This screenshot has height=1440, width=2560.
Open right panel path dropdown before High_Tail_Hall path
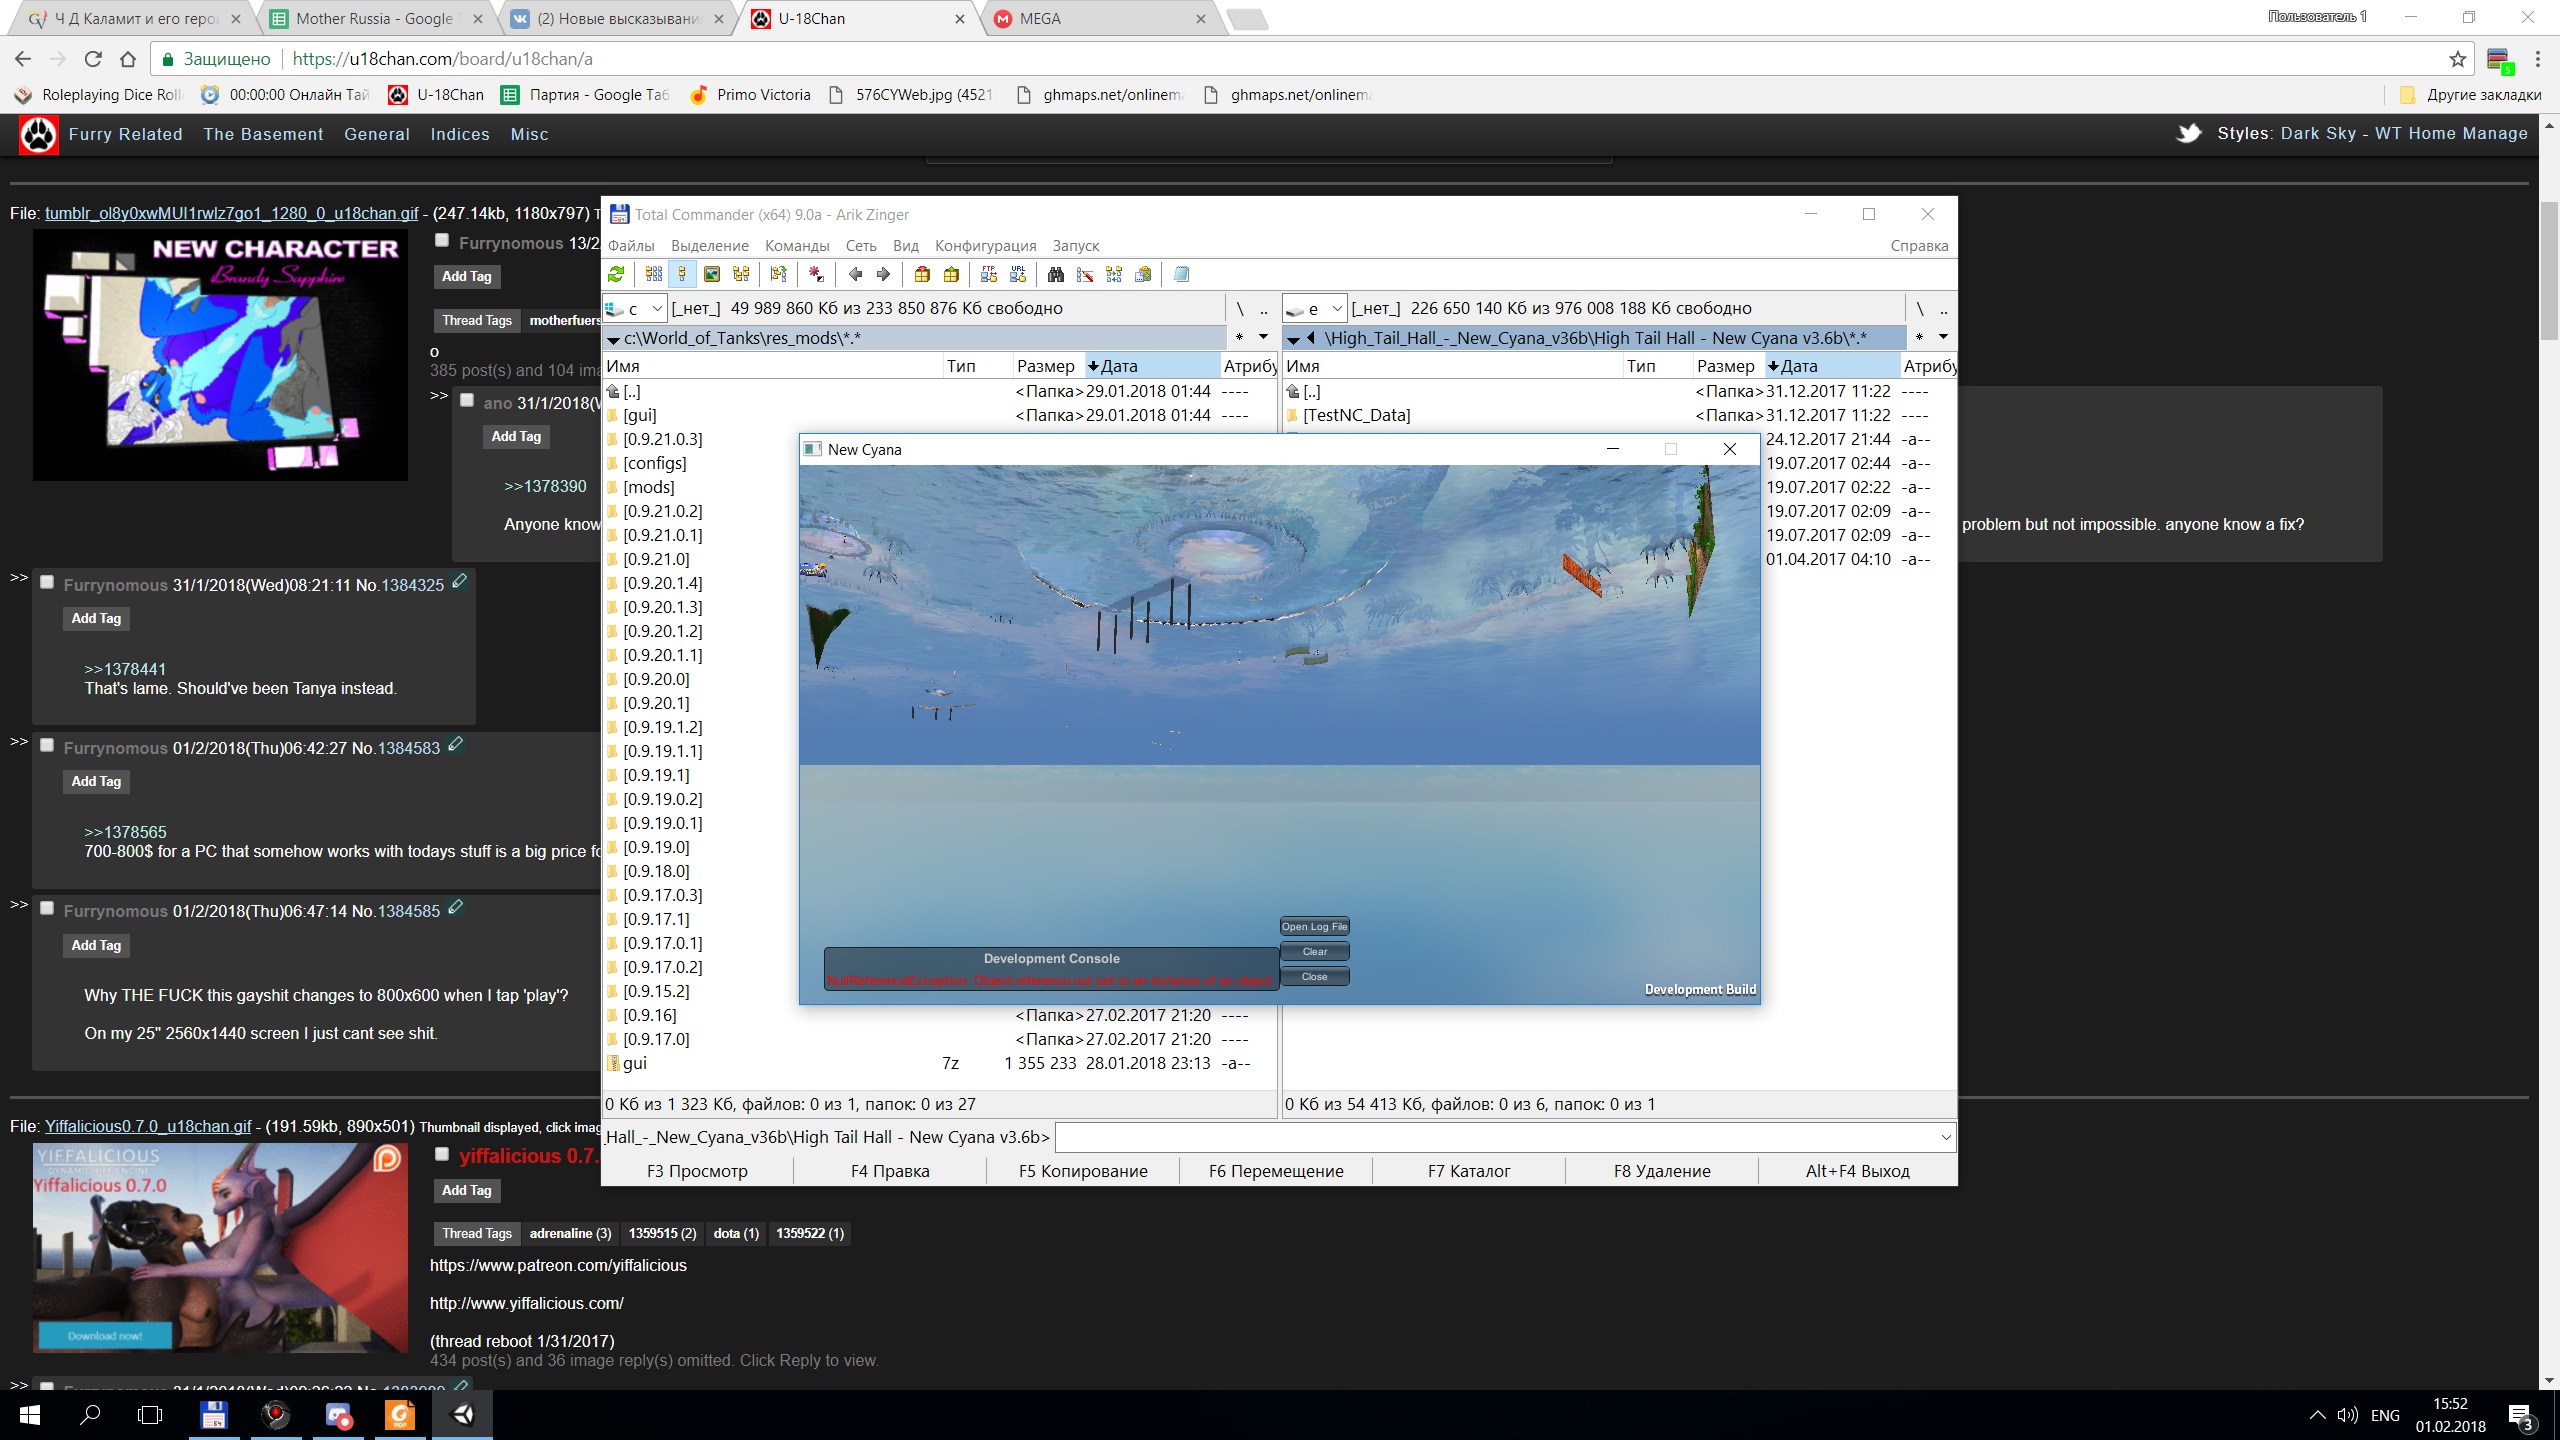pyautogui.click(x=1293, y=339)
